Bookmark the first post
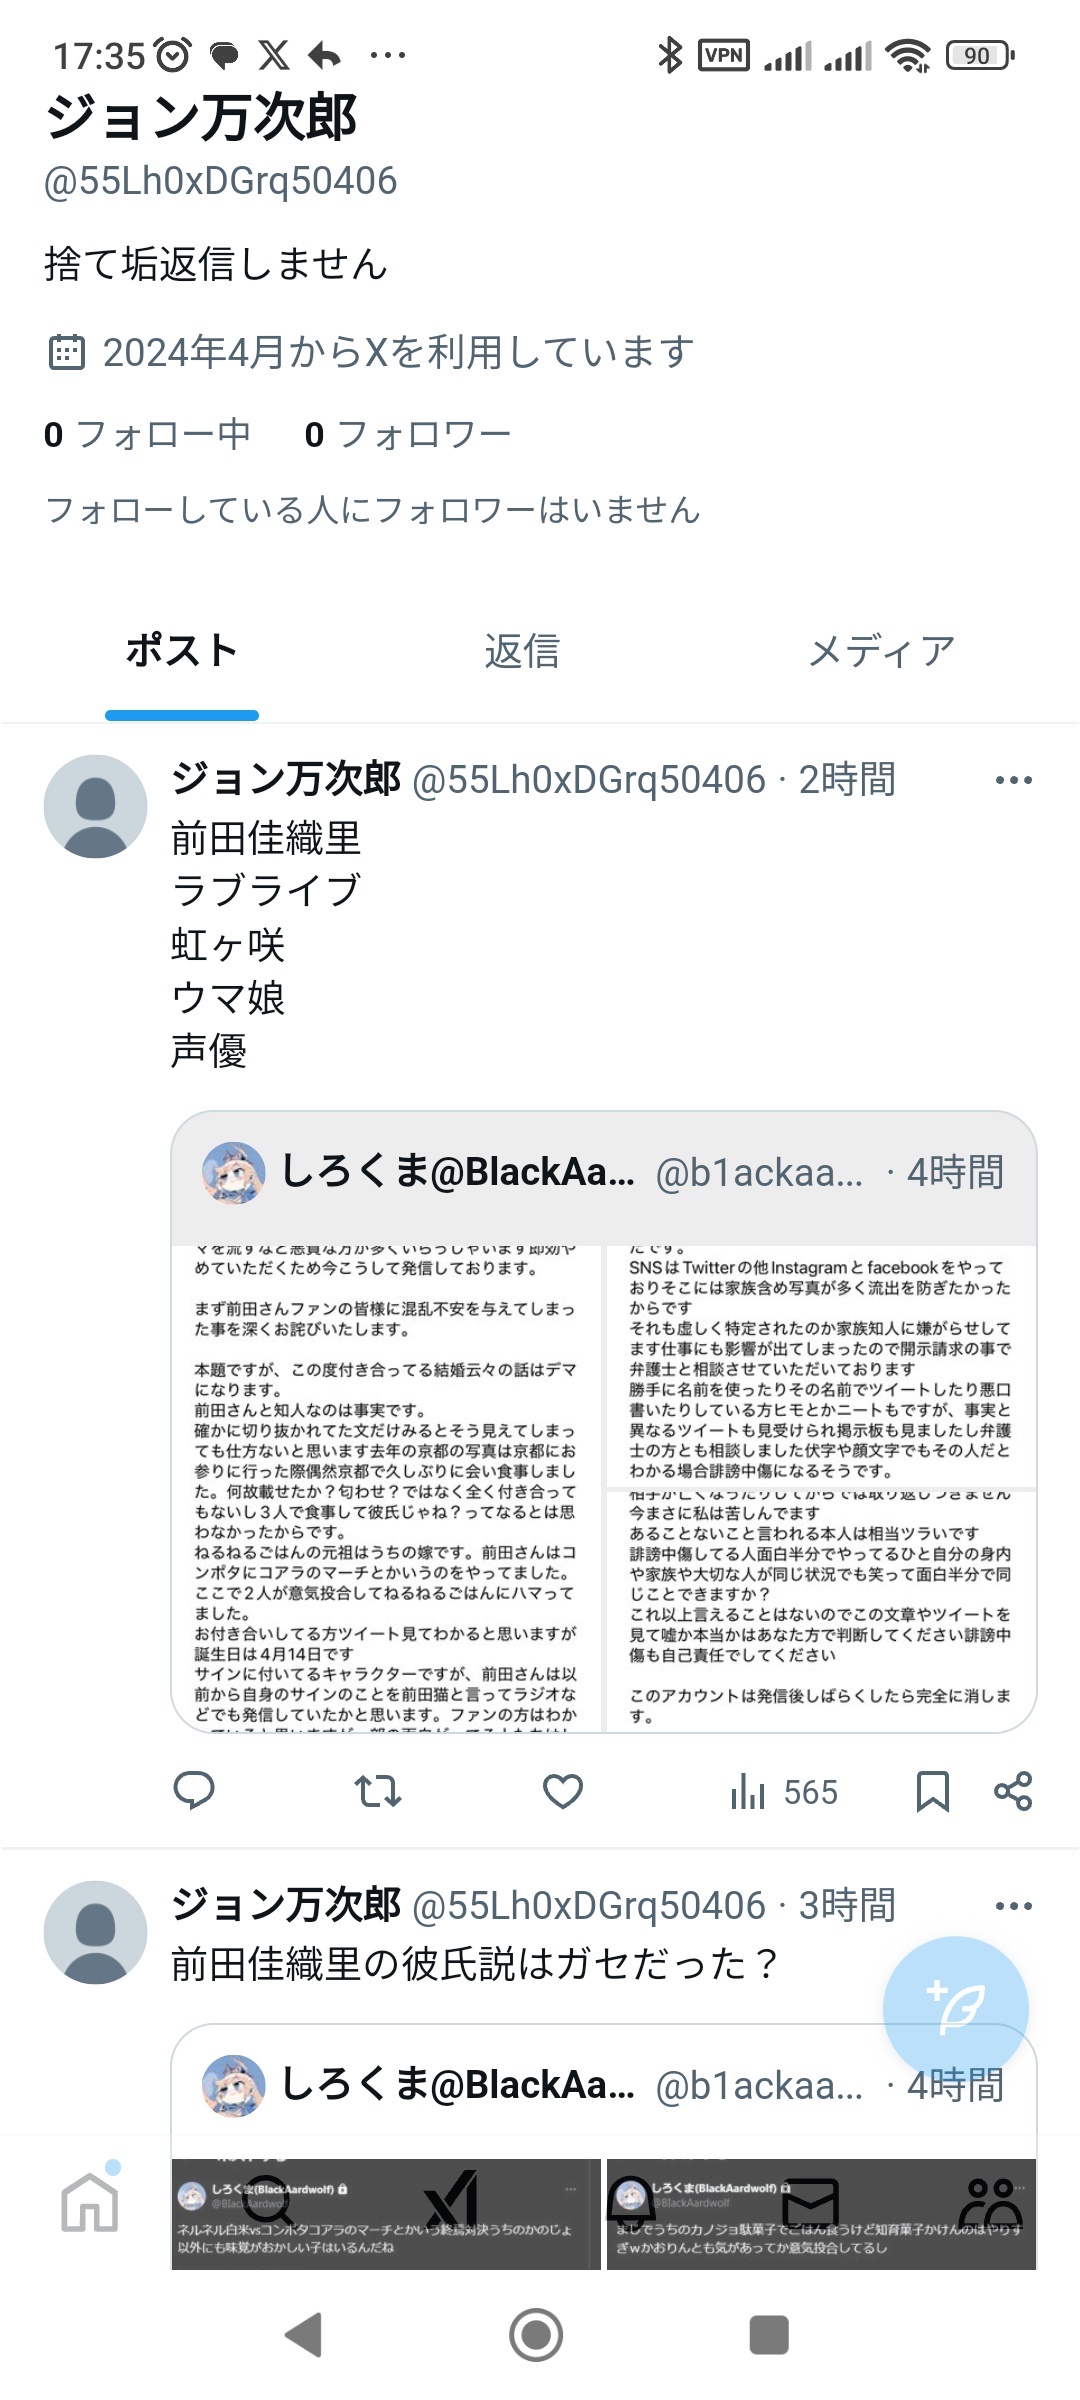The width and height of the screenshot is (1080, 2400). click(933, 1791)
